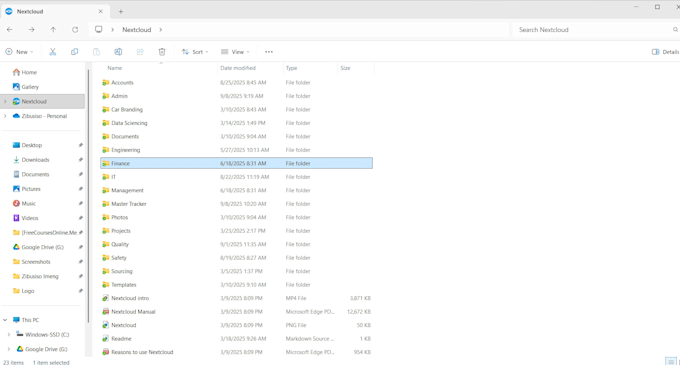680x365 pixels.
Task: Go forward with the right arrow
Action: [x=31, y=29]
